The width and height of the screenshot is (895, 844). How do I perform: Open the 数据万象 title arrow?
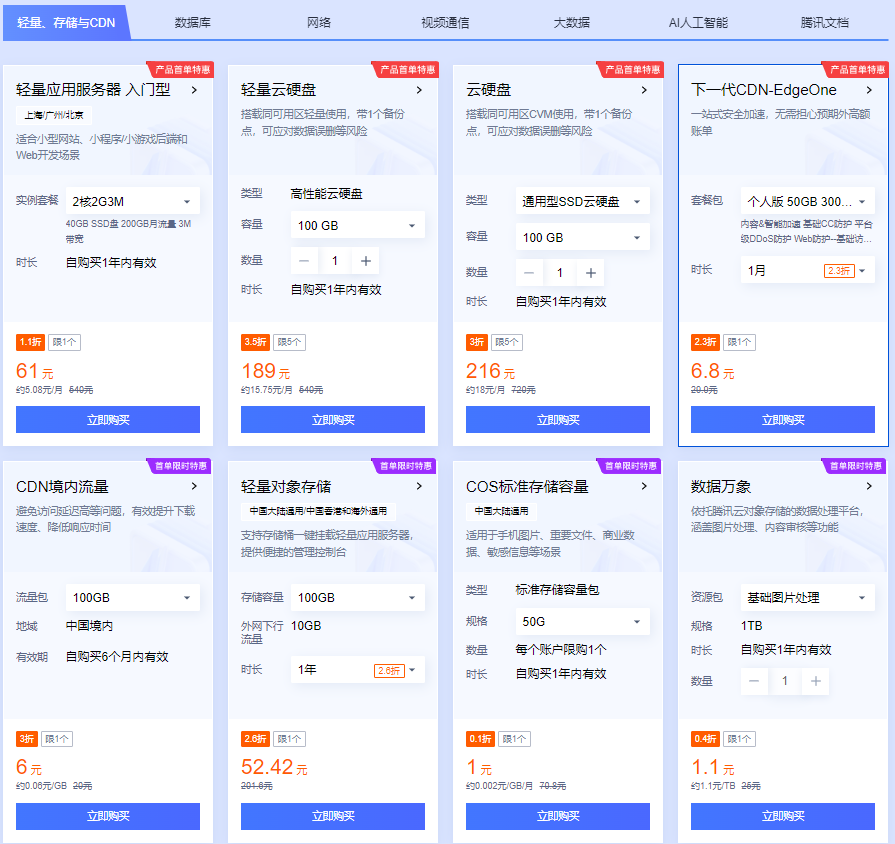click(869, 486)
